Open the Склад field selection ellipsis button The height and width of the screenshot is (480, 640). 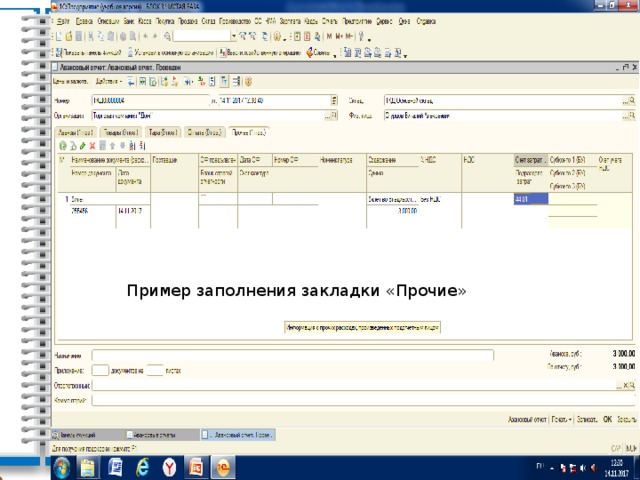[625, 101]
